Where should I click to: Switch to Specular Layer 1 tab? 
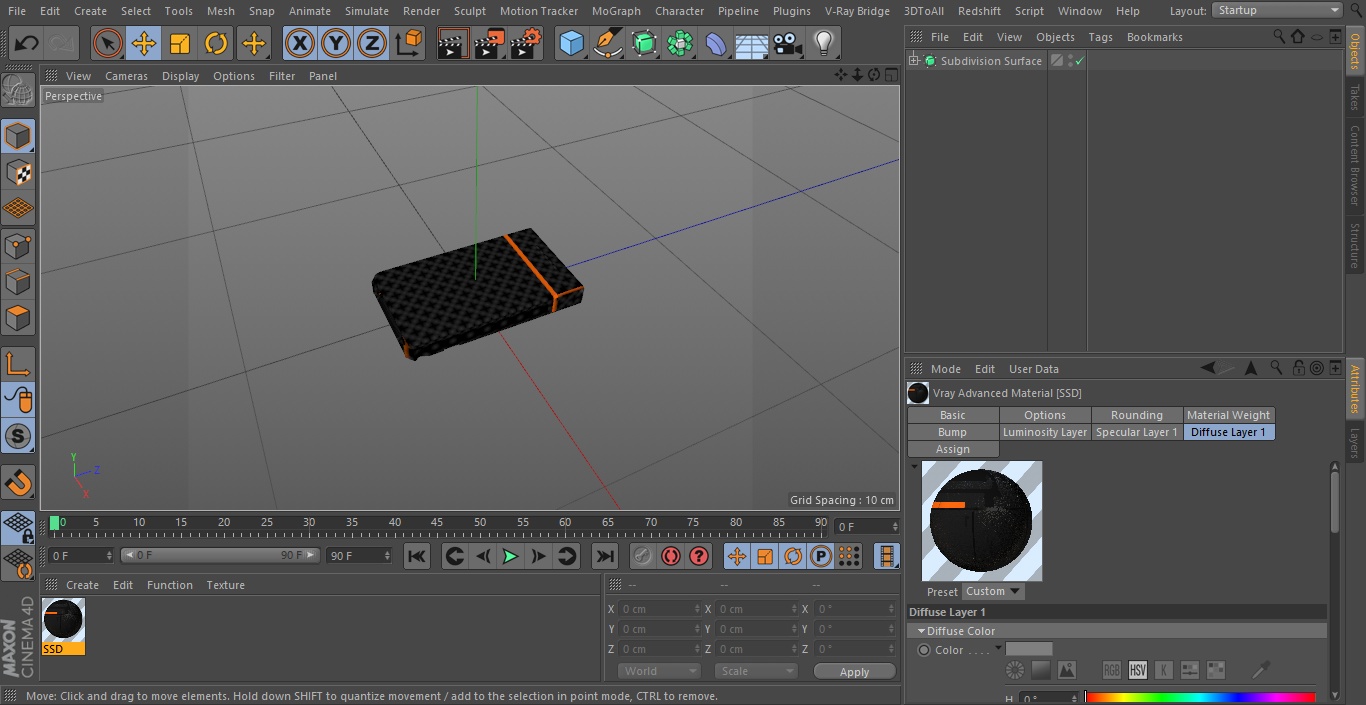pos(1136,432)
